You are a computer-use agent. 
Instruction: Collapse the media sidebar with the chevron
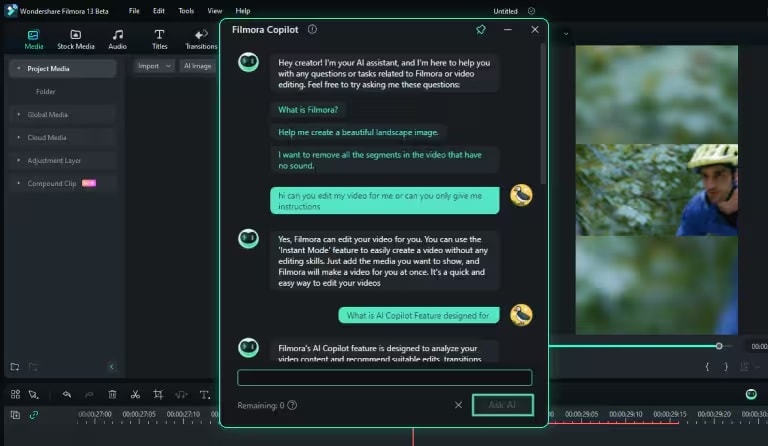point(112,367)
